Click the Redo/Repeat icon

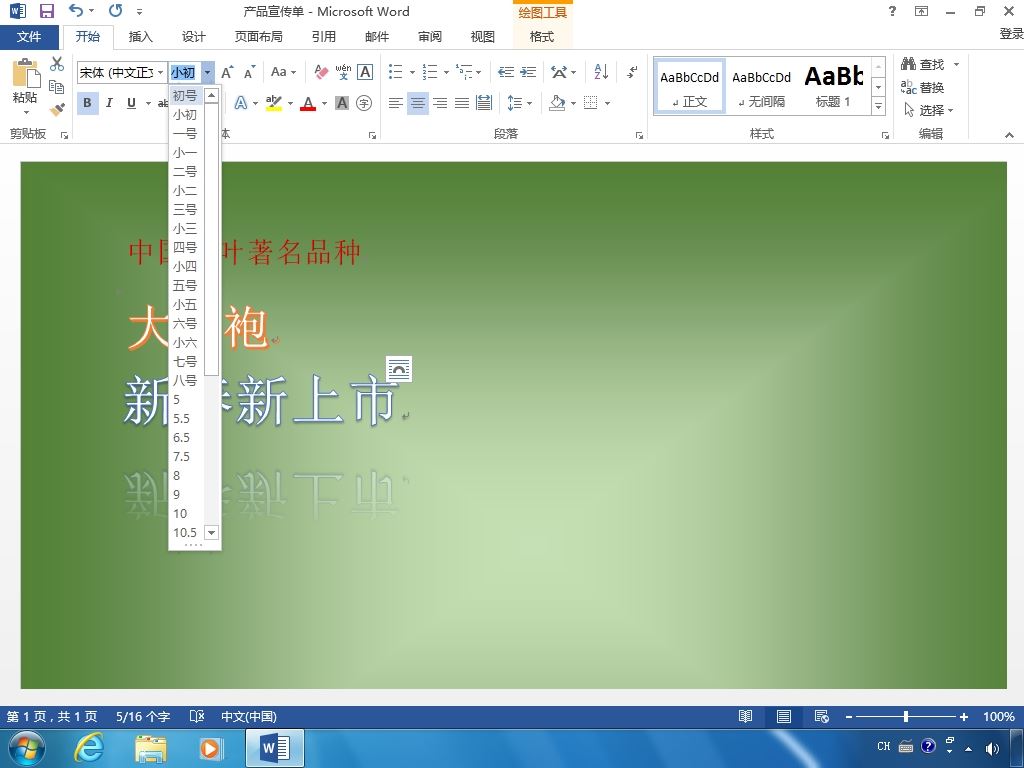[x=116, y=10]
